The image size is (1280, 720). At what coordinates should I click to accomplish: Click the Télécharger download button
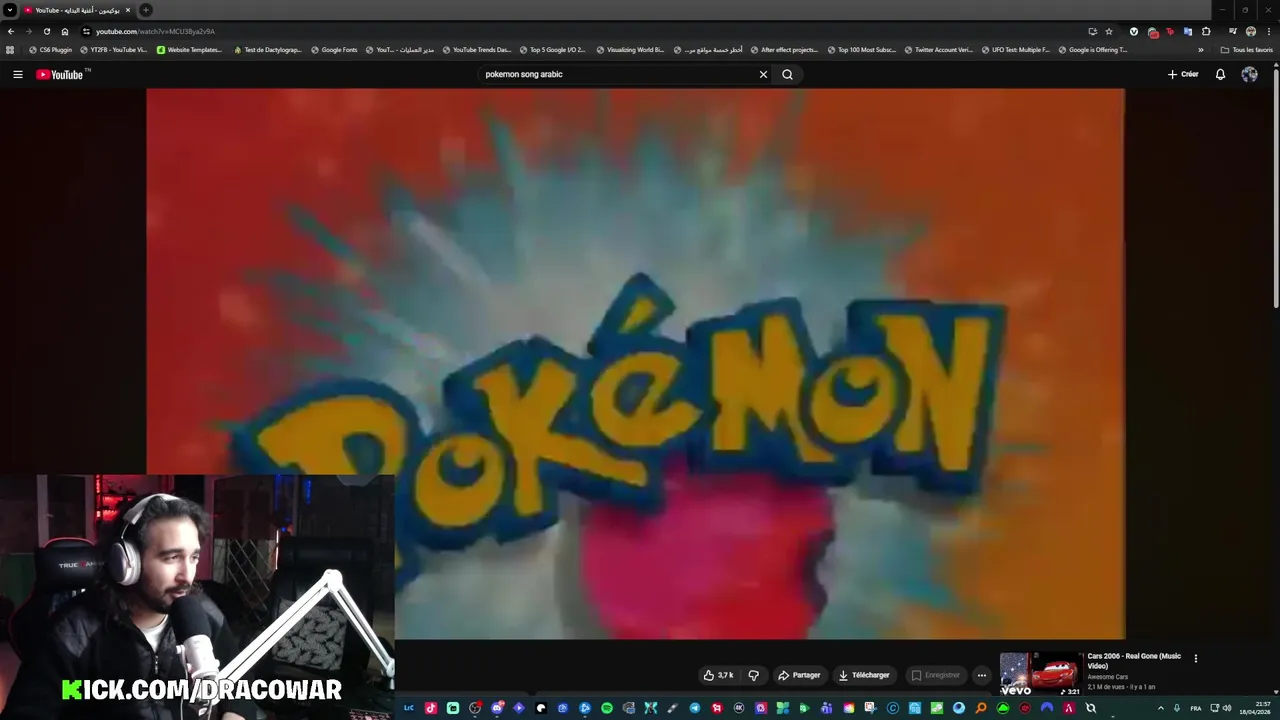click(x=864, y=675)
